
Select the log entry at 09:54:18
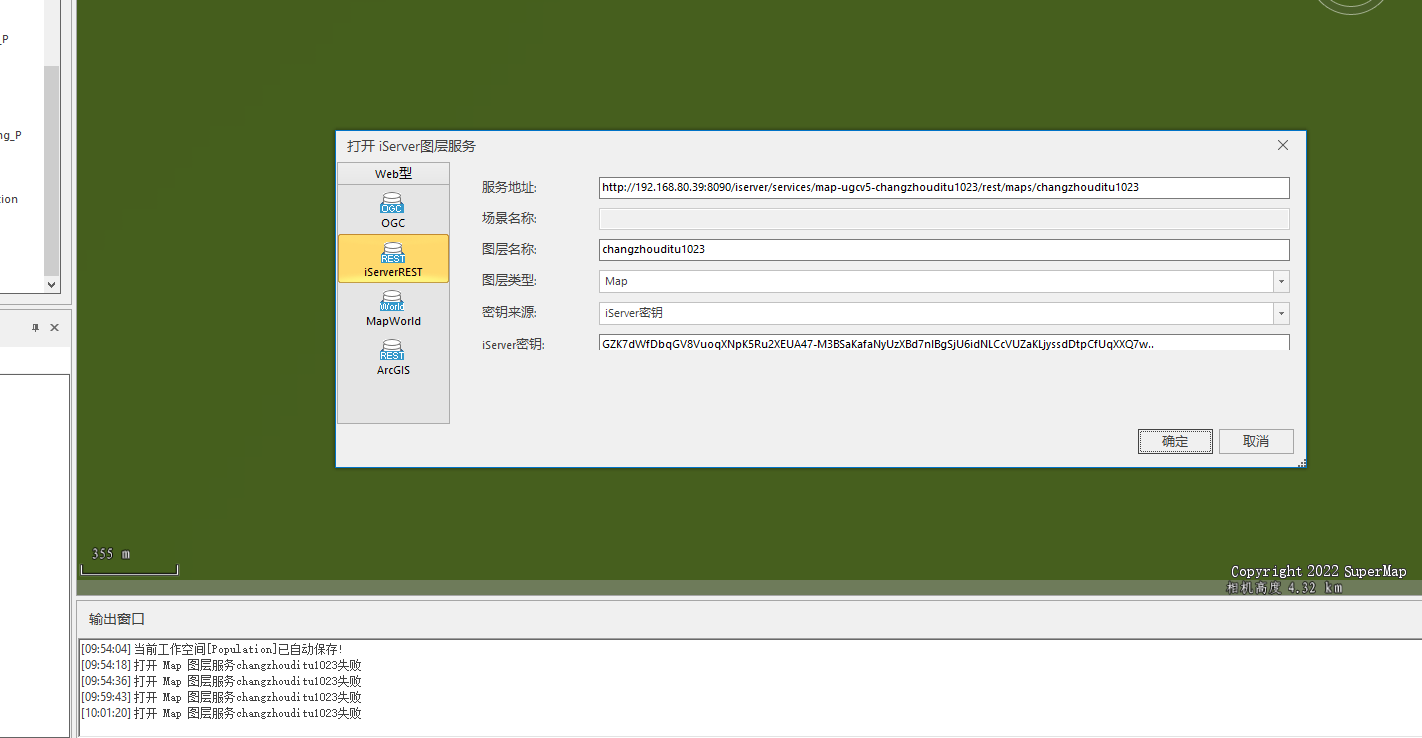tap(221, 665)
